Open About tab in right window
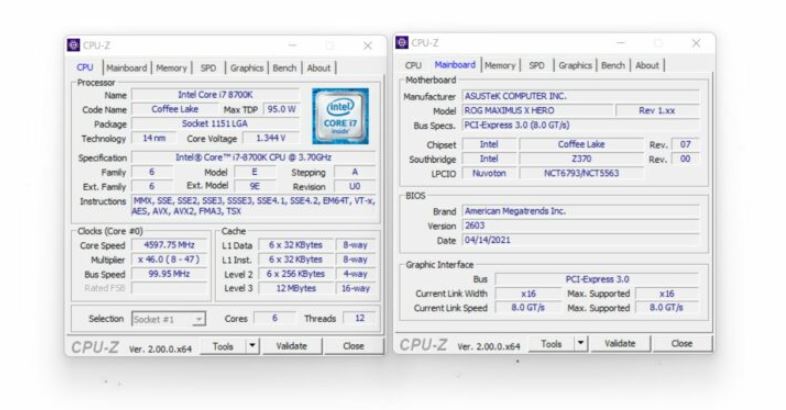This screenshot has width=786, height=410. coord(647,65)
